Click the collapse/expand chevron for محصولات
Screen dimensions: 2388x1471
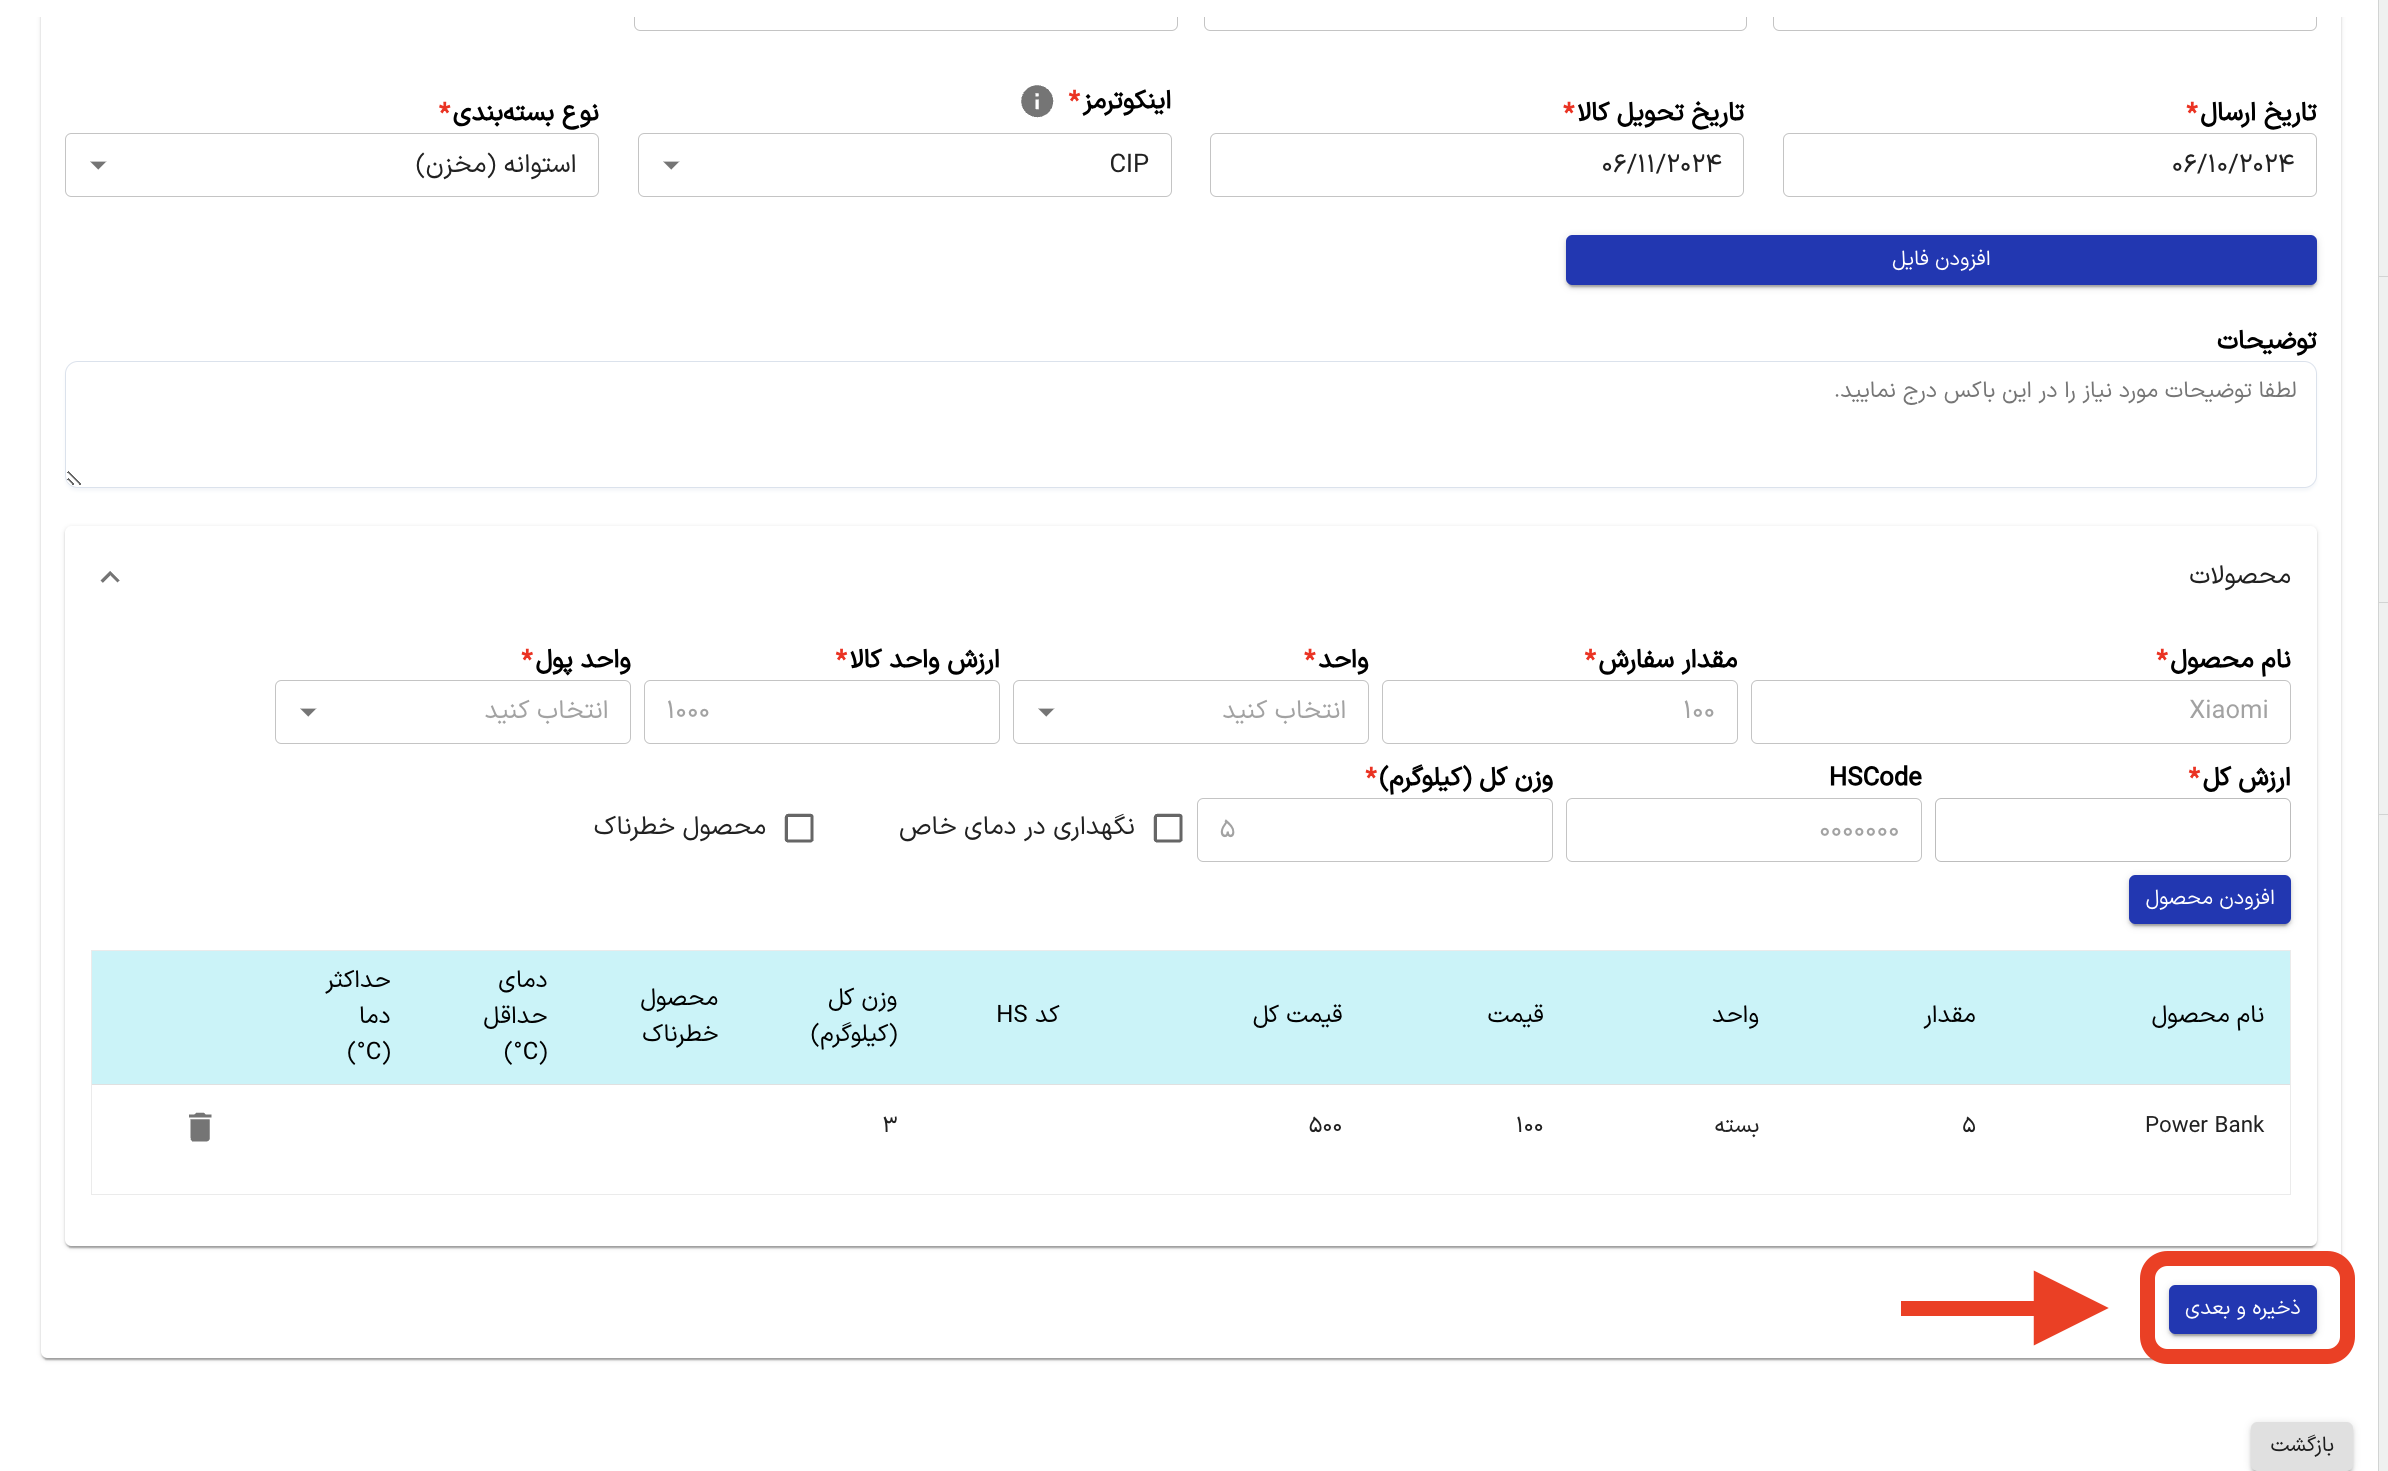tap(109, 577)
